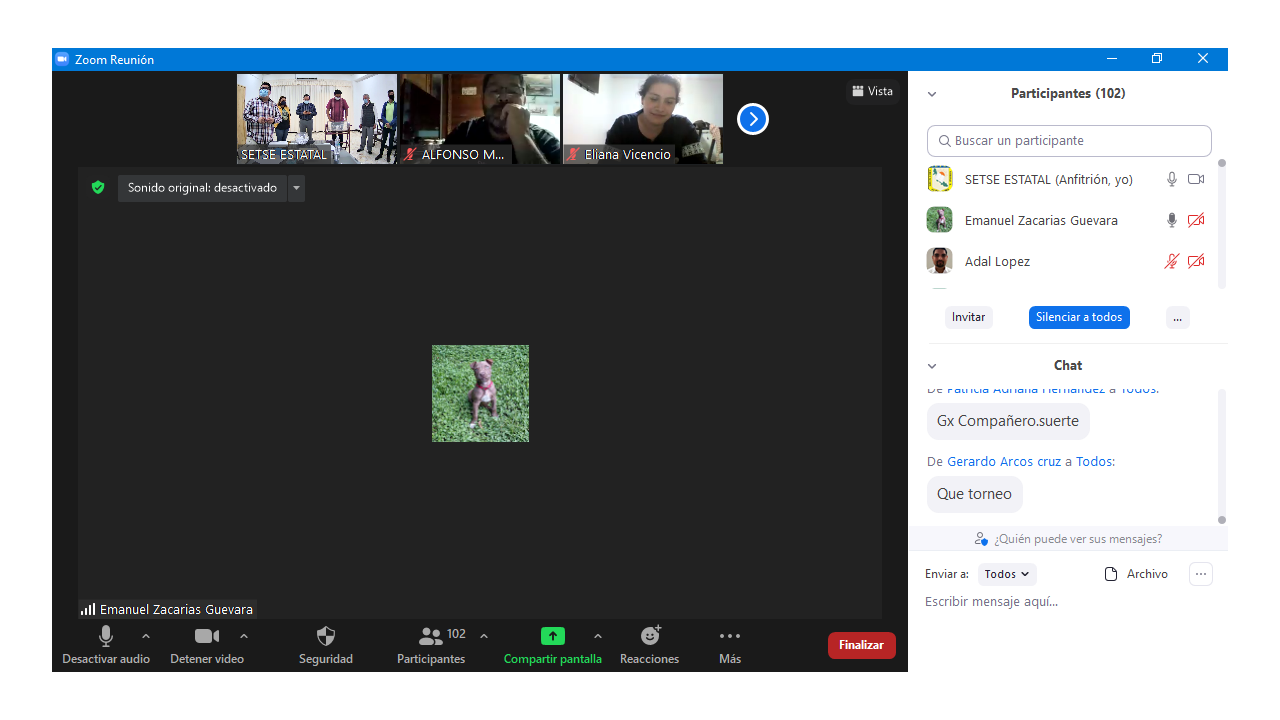1280x720 pixels.
Task: Toggle SETSE ESTATAL camera in participant list
Action: point(1196,179)
